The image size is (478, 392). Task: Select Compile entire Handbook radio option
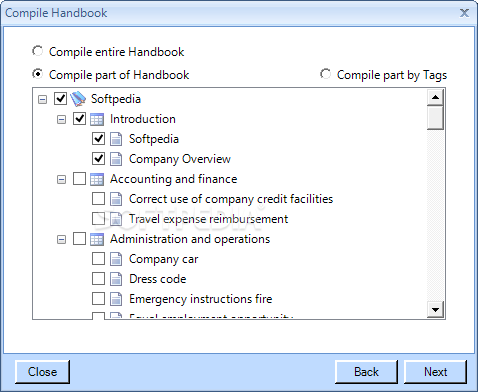pos(37,51)
